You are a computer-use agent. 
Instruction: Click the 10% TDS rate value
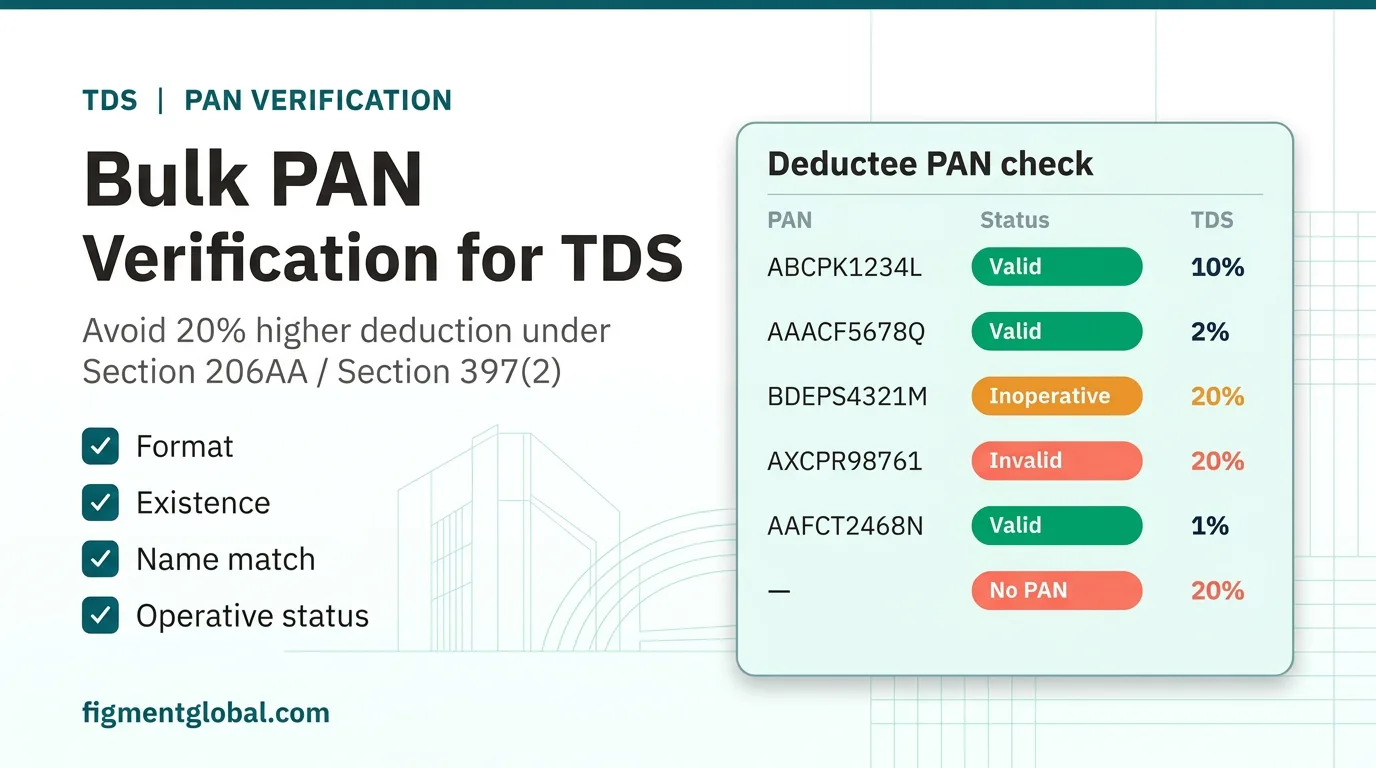[1217, 267]
